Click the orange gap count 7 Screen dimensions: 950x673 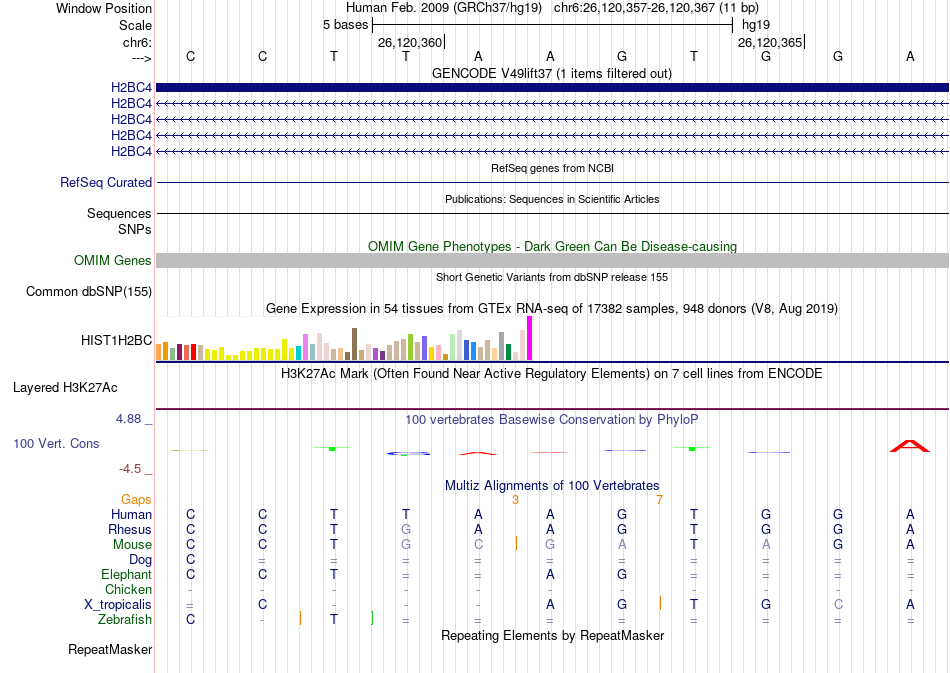[x=659, y=500]
